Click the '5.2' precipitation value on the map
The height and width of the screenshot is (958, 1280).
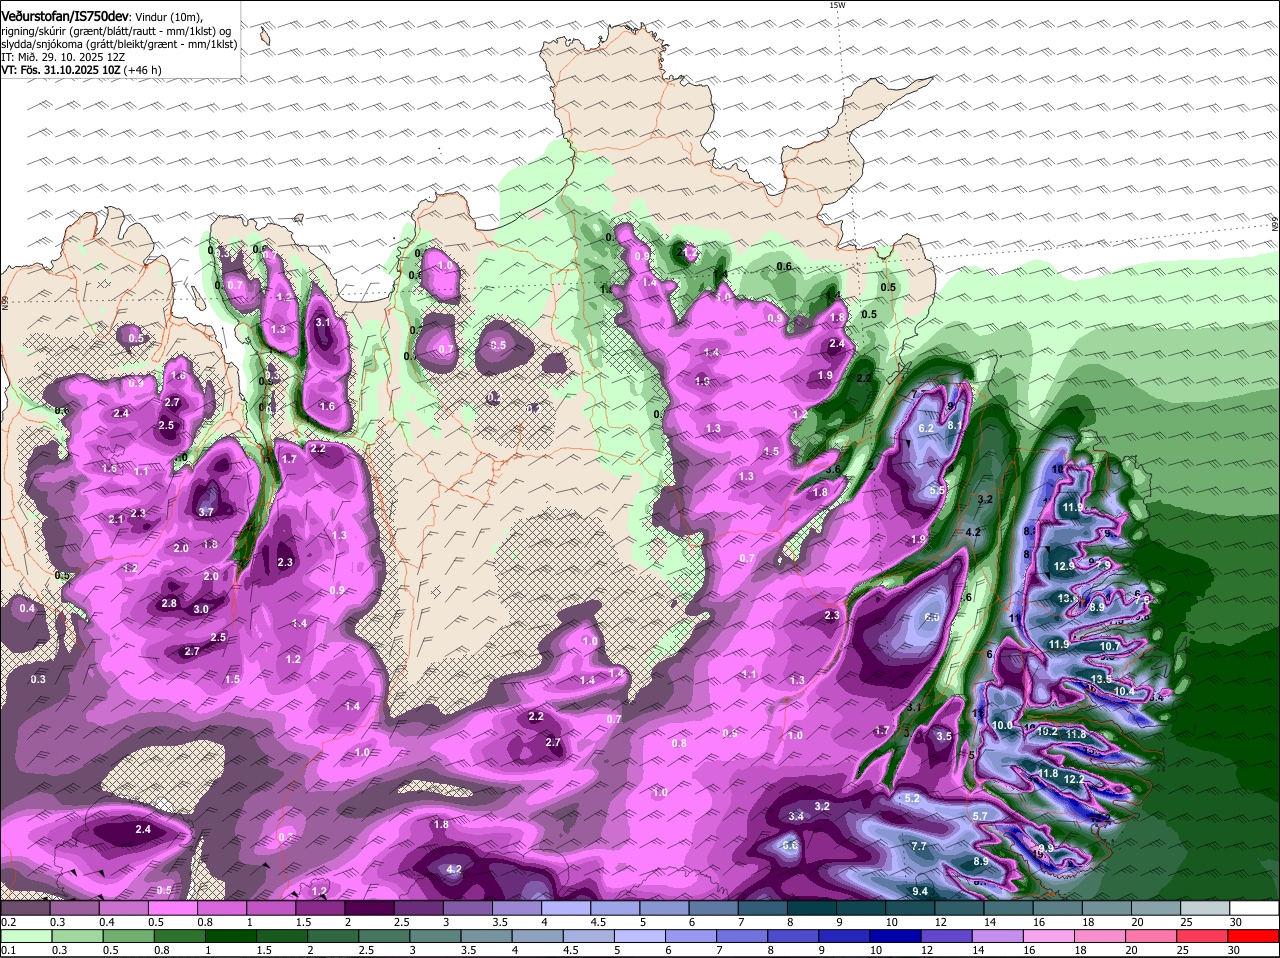click(x=911, y=798)
